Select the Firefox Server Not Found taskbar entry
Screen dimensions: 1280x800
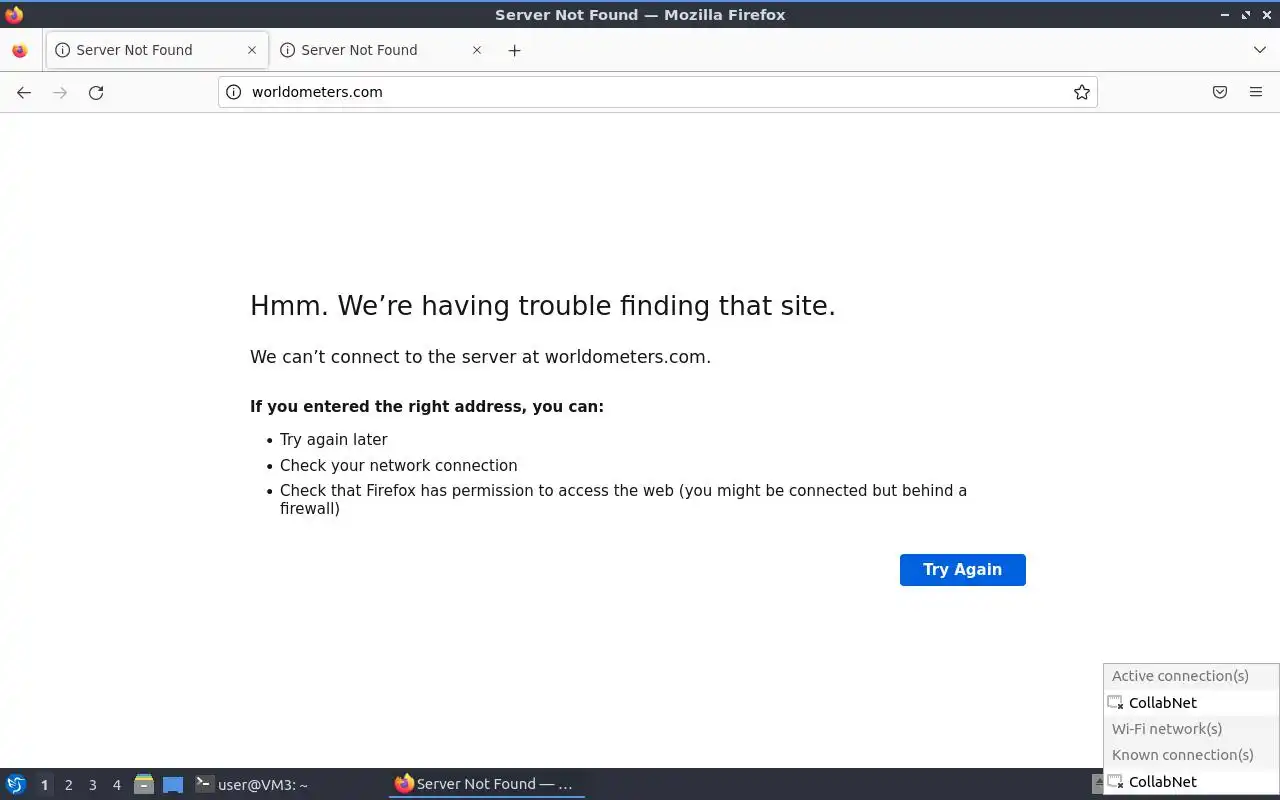coord(486,785)
